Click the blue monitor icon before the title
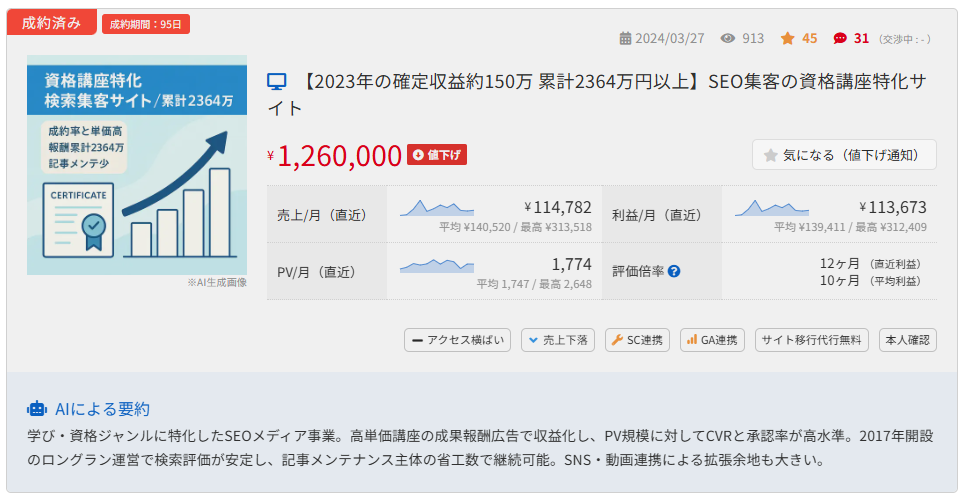 [277, 82]
